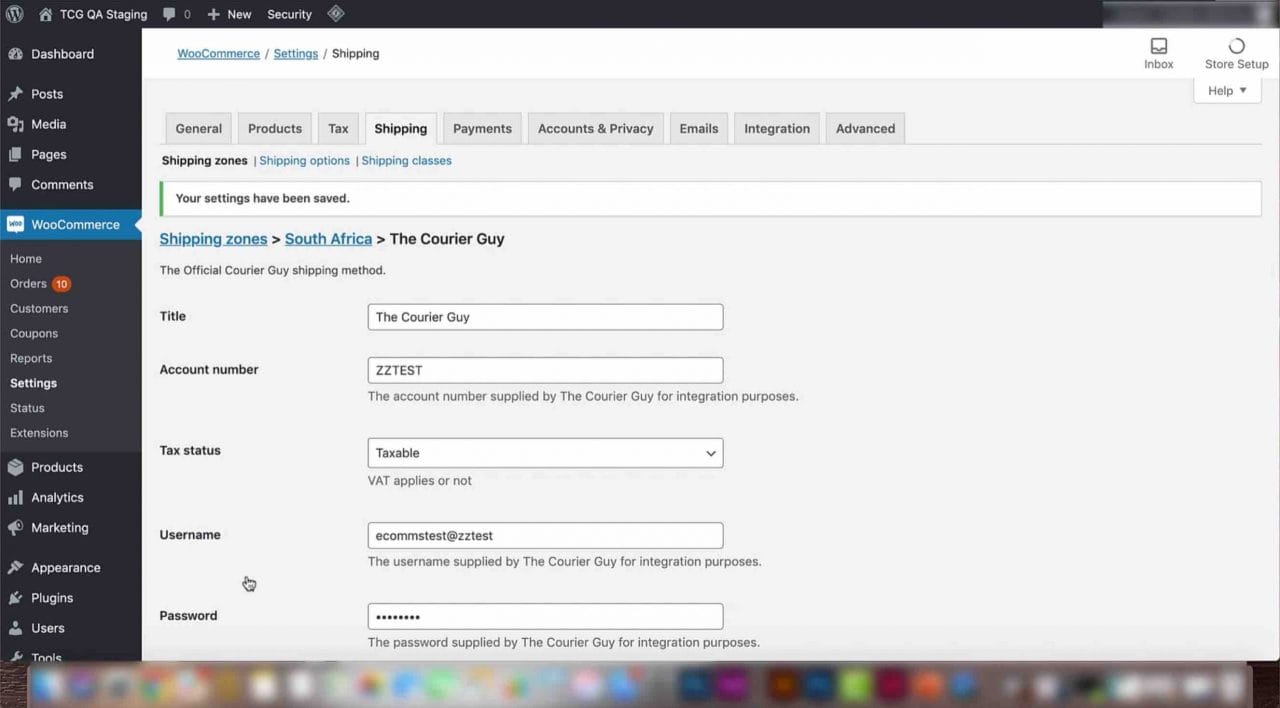Click the Orders count badge

tap(61, 283)
